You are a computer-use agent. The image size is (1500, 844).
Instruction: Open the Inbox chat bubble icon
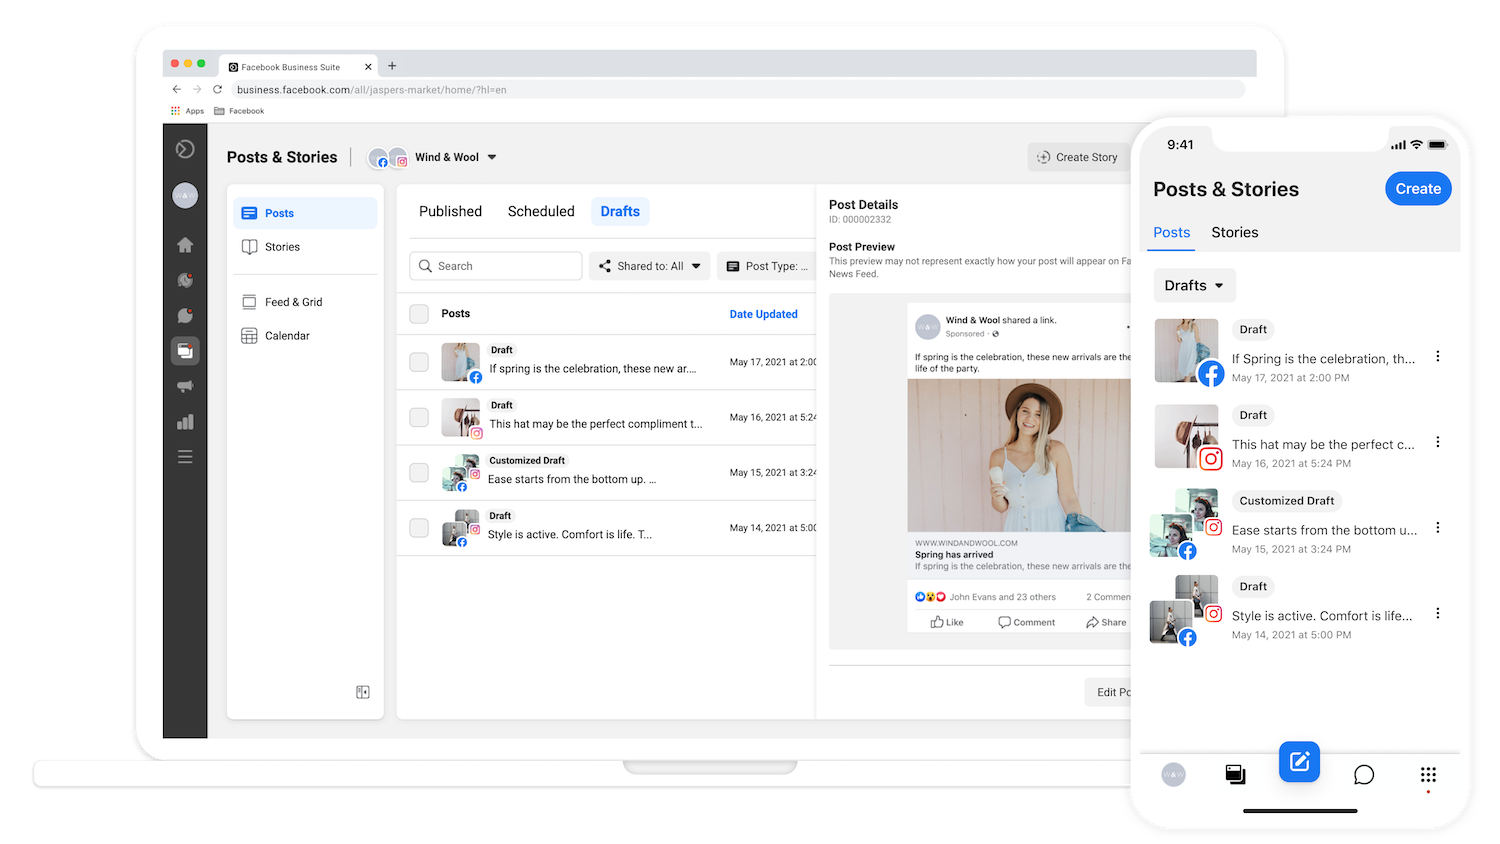click(185, 315)
